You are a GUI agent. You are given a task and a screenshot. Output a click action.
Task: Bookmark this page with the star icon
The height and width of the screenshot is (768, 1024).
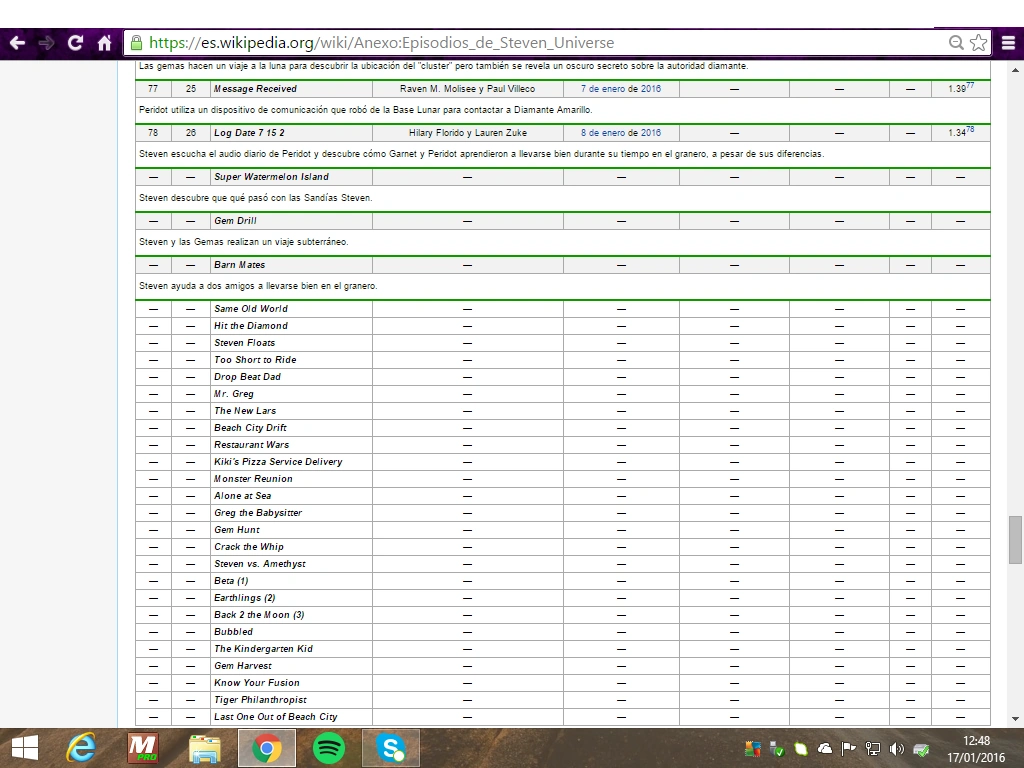coord(978,43)
